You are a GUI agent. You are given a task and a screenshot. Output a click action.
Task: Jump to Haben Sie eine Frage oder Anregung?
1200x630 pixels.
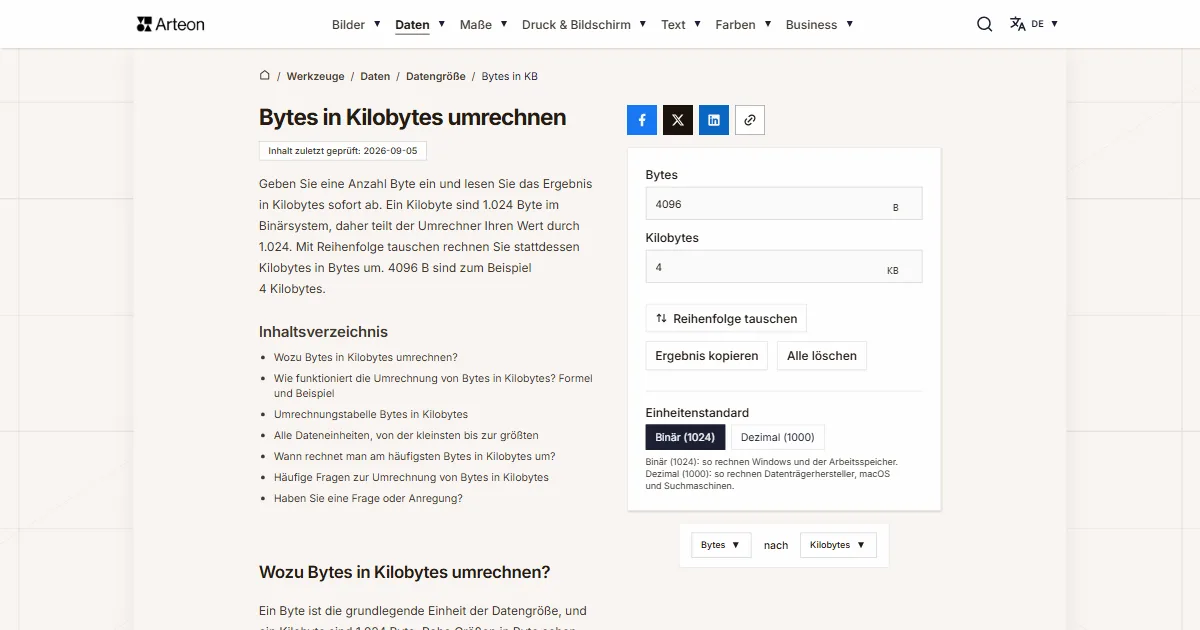(x=368, y=498)
